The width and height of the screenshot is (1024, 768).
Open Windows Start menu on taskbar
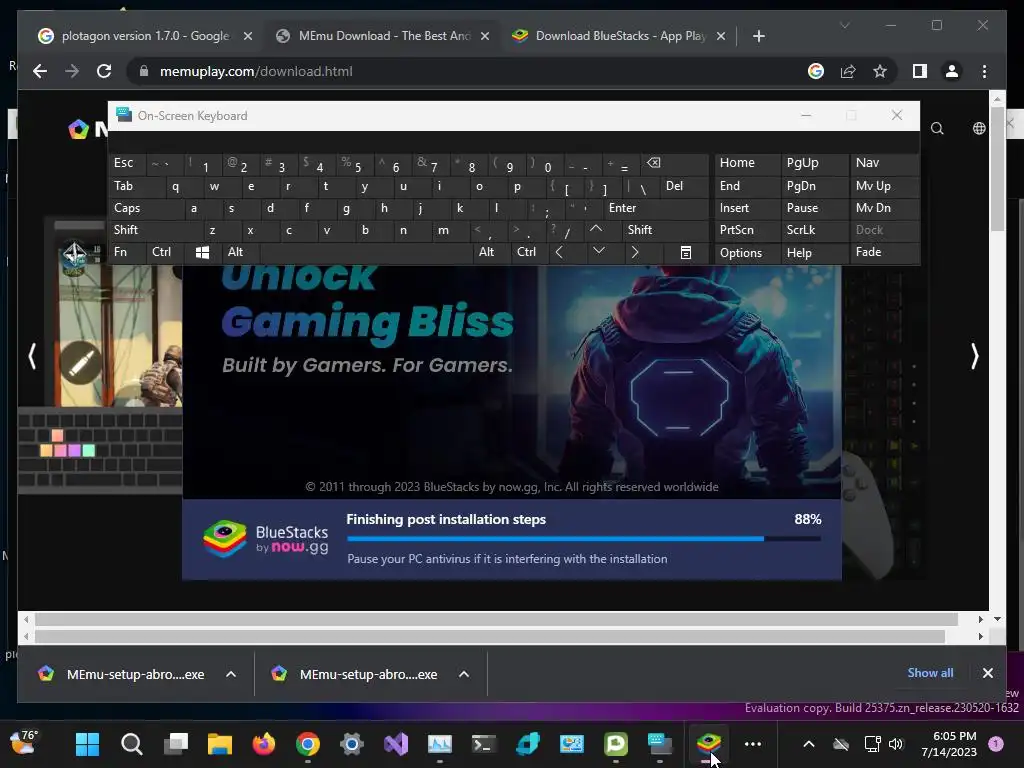tap(87, 744)
